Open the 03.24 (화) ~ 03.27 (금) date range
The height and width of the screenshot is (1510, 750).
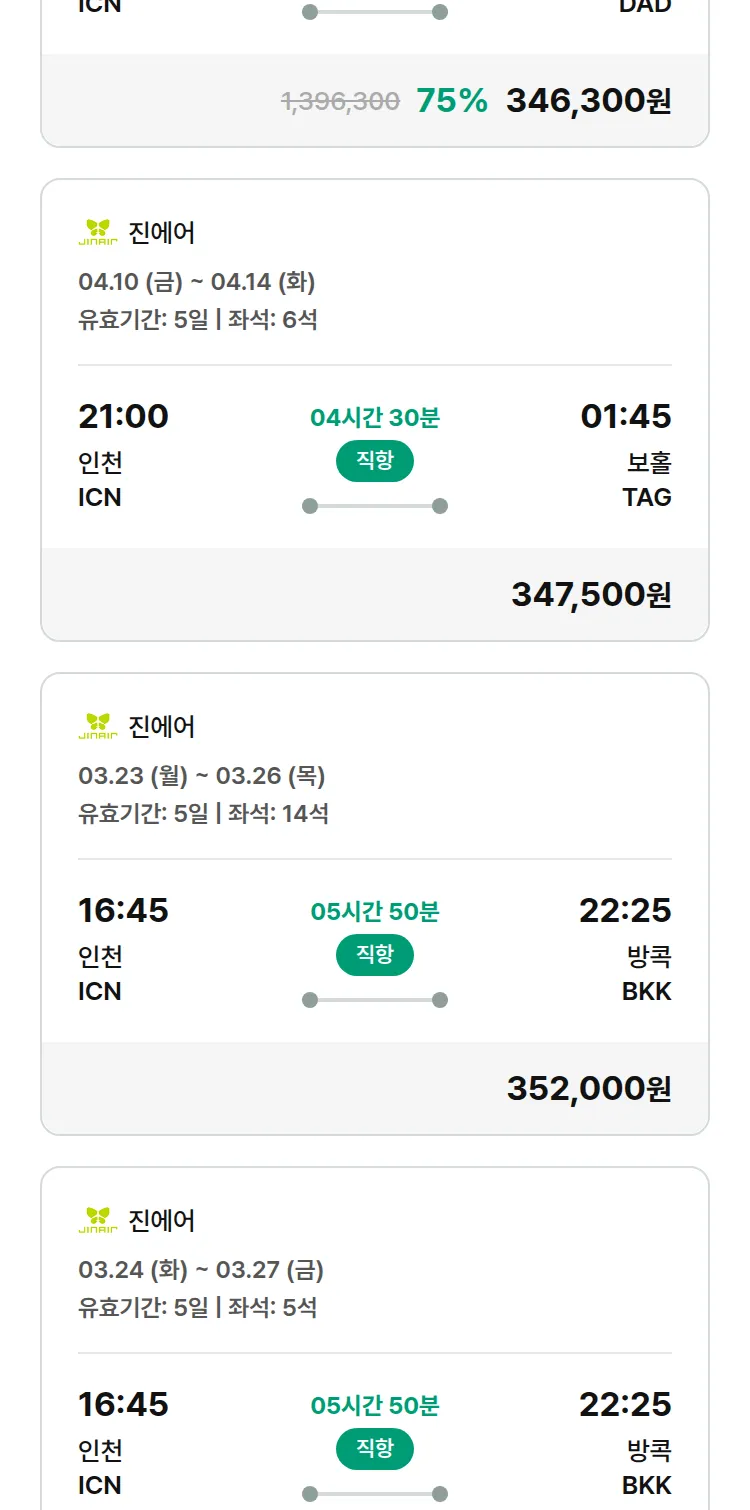pyautogui.click(x=201, y=1270)
